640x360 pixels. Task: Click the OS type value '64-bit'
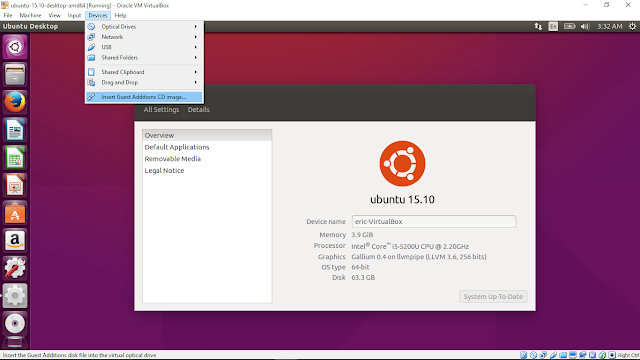pyautogui.click(x=360, y=267)
